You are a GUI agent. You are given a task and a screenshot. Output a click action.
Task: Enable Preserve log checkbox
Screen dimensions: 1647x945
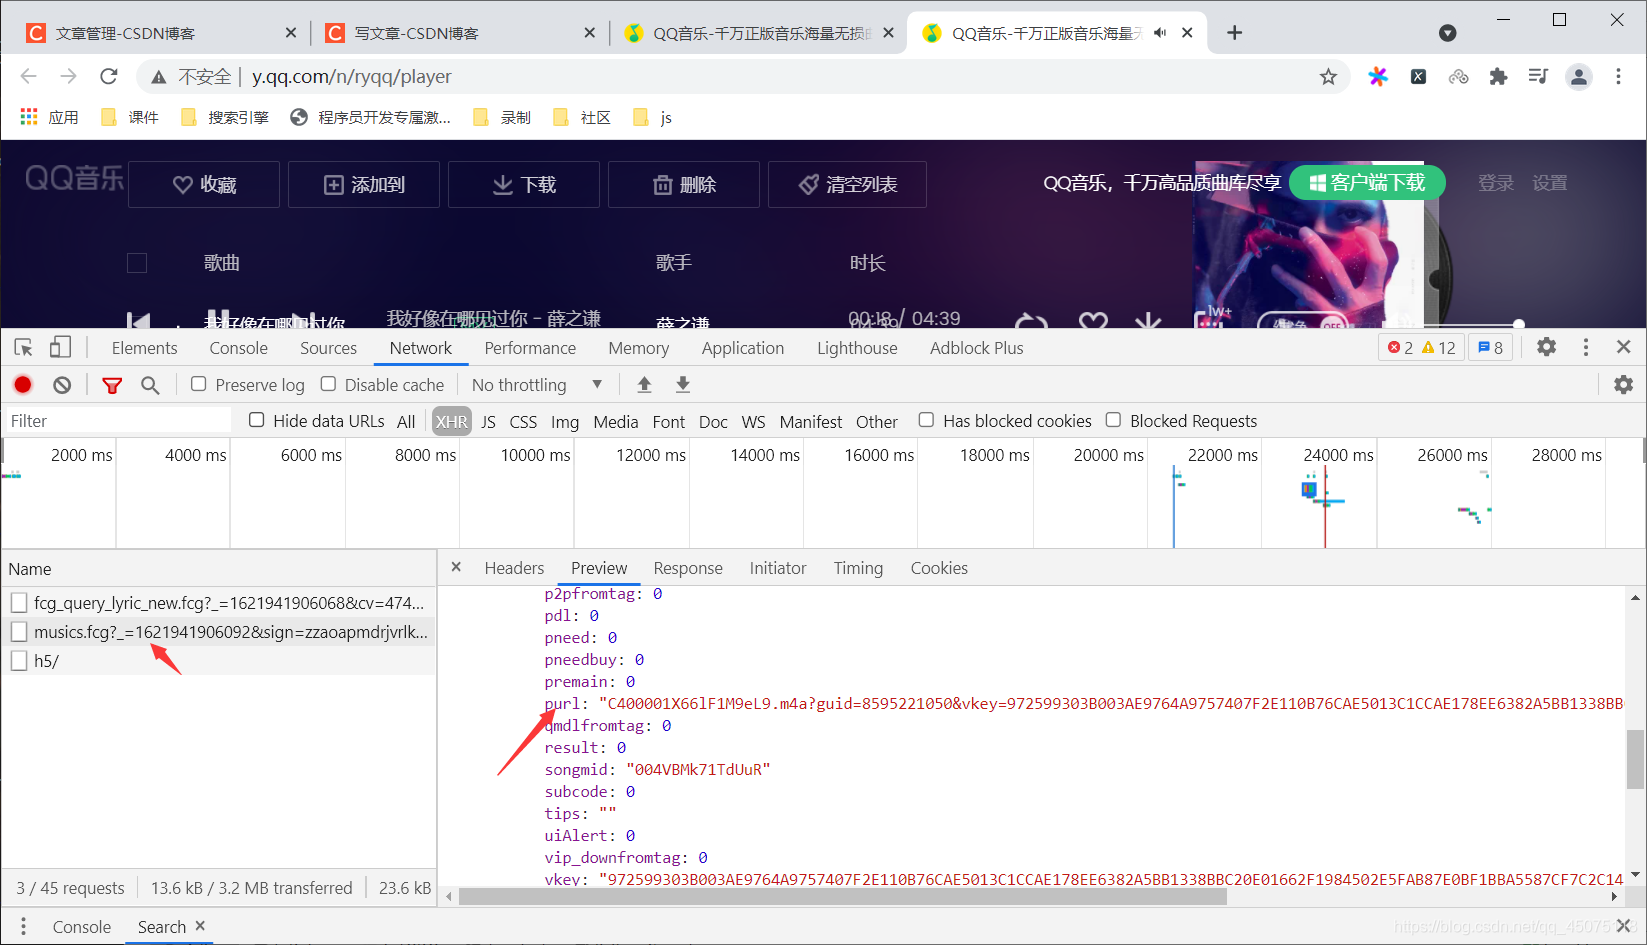click(x=199, y=384)
